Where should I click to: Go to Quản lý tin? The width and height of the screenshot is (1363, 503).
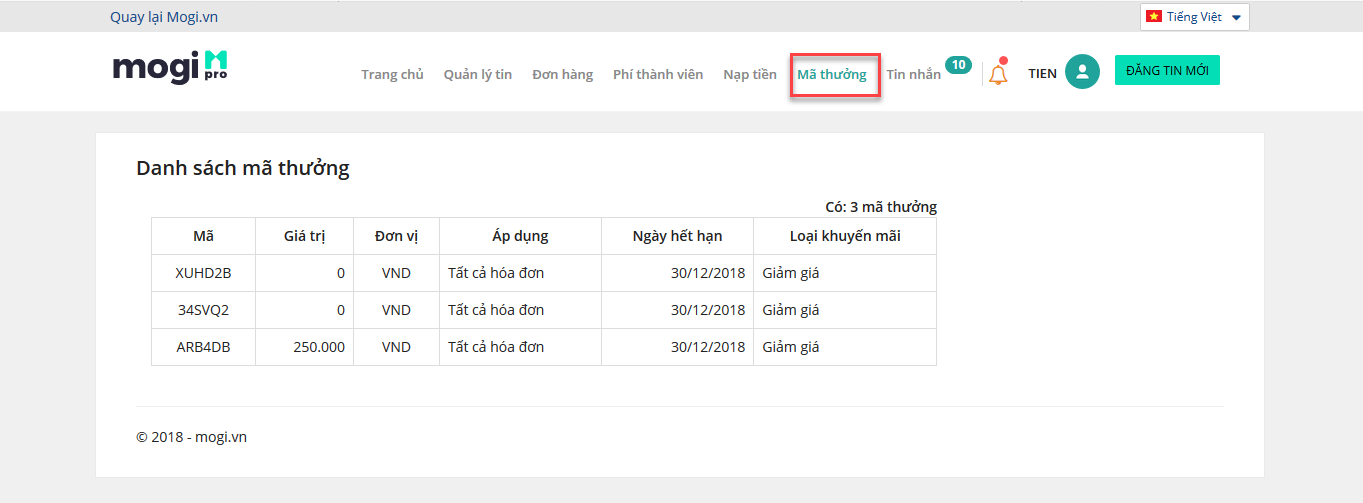478,74
